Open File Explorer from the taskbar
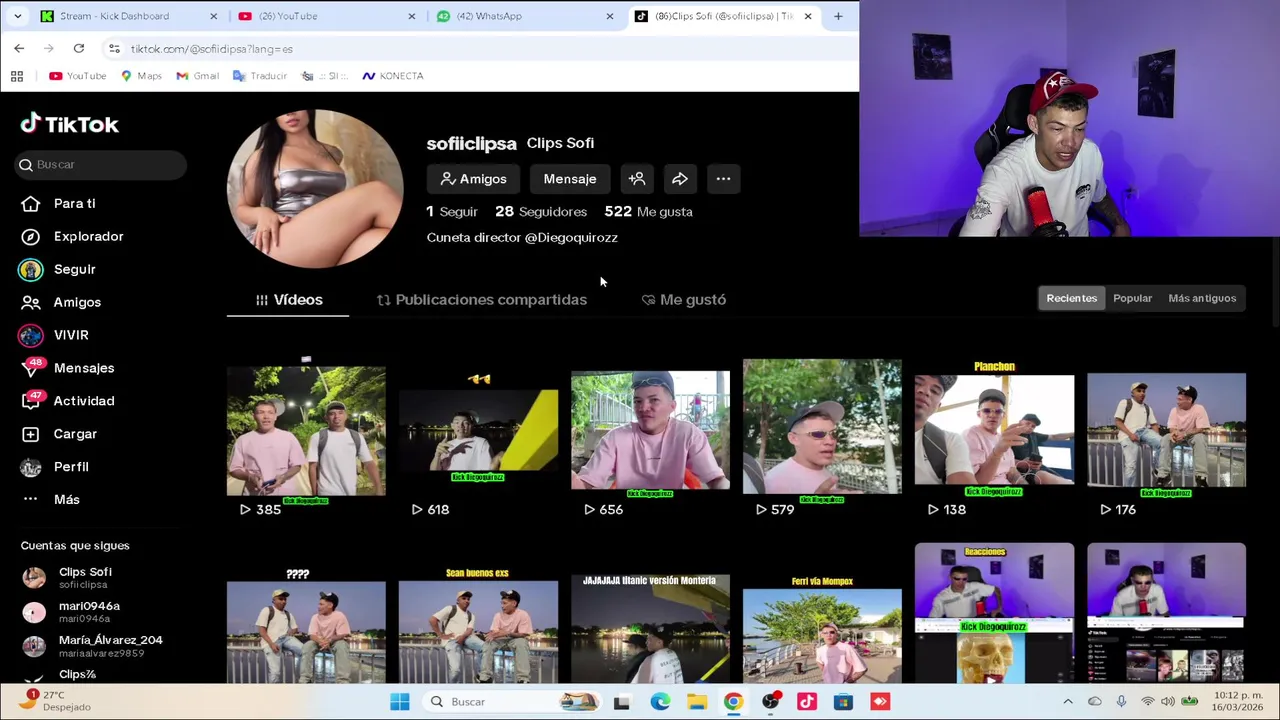The width and height of the screenshot is (1280, 720). [x=697, y=702]
